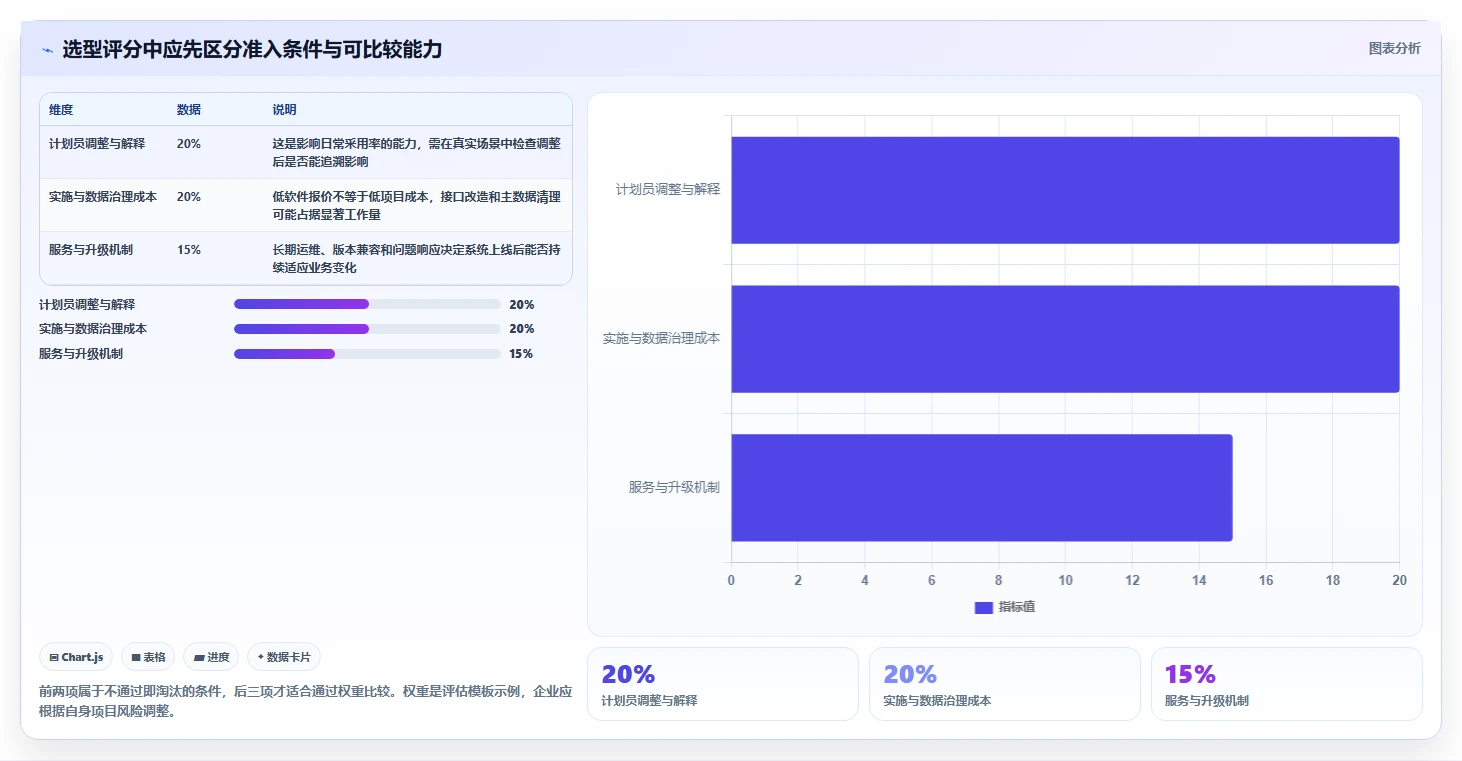Select the 进度 tag chip
The height and width of the screenshot is (761, 1462).
(211, 657)
